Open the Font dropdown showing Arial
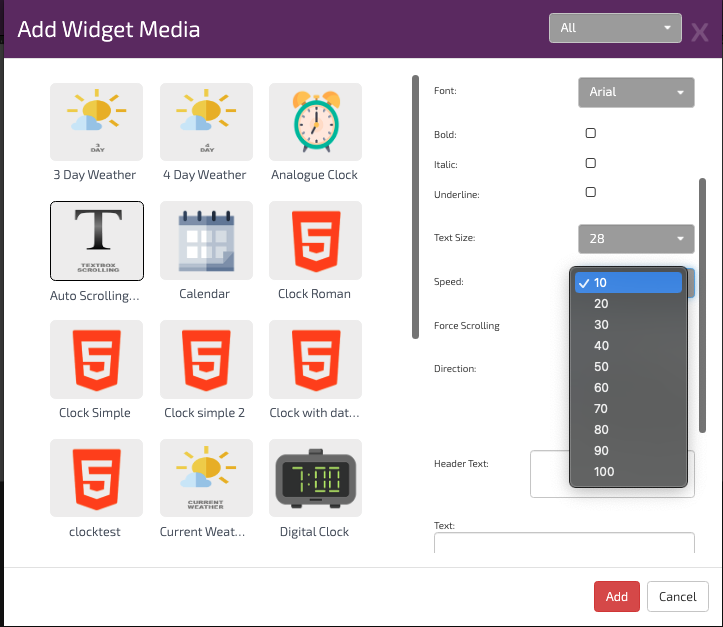The image size is (723, 627). pos(636,92)
